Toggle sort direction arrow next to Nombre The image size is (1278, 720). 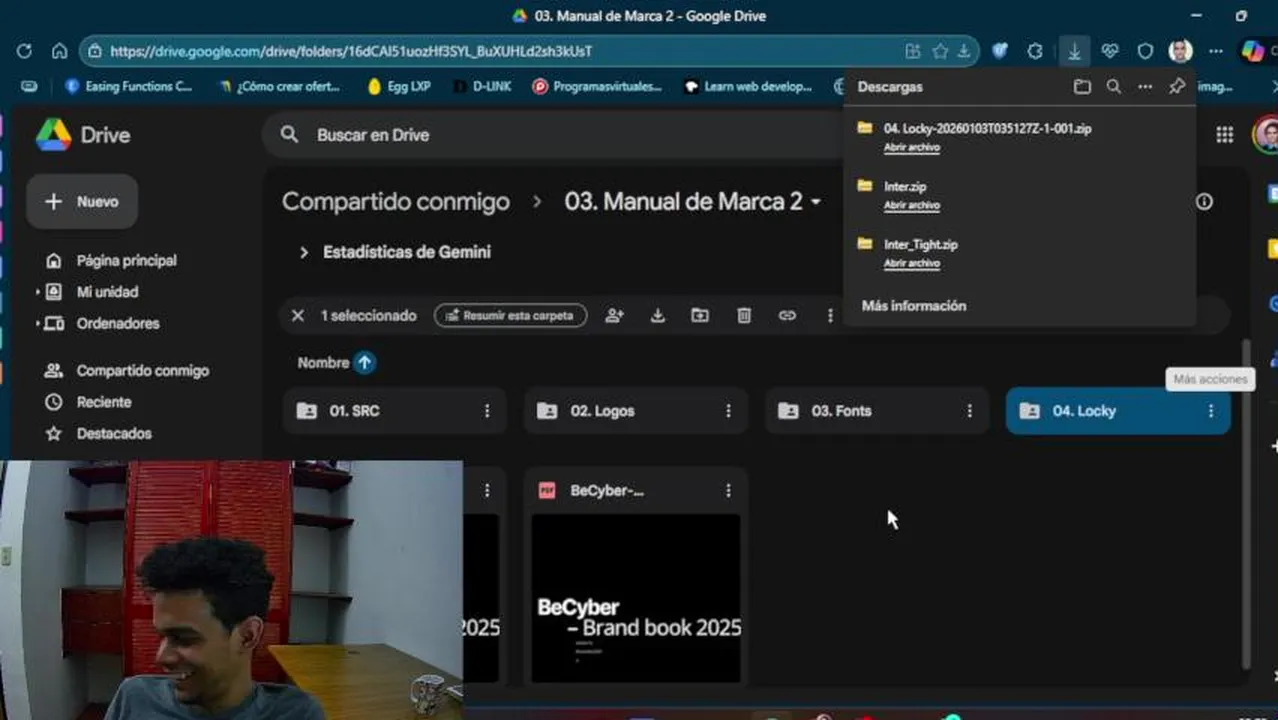coord(365,363)
